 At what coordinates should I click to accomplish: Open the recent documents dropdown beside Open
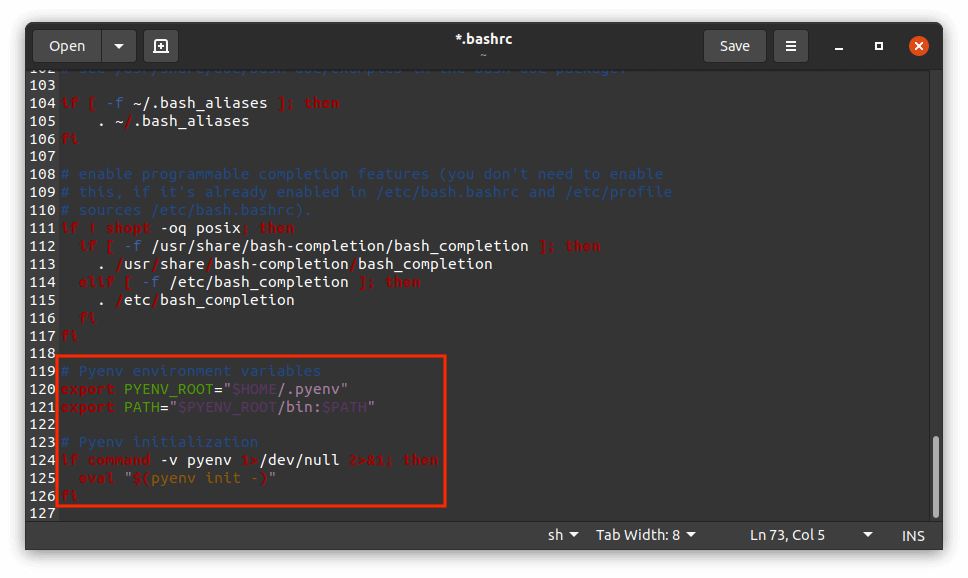tap(117, 45)
